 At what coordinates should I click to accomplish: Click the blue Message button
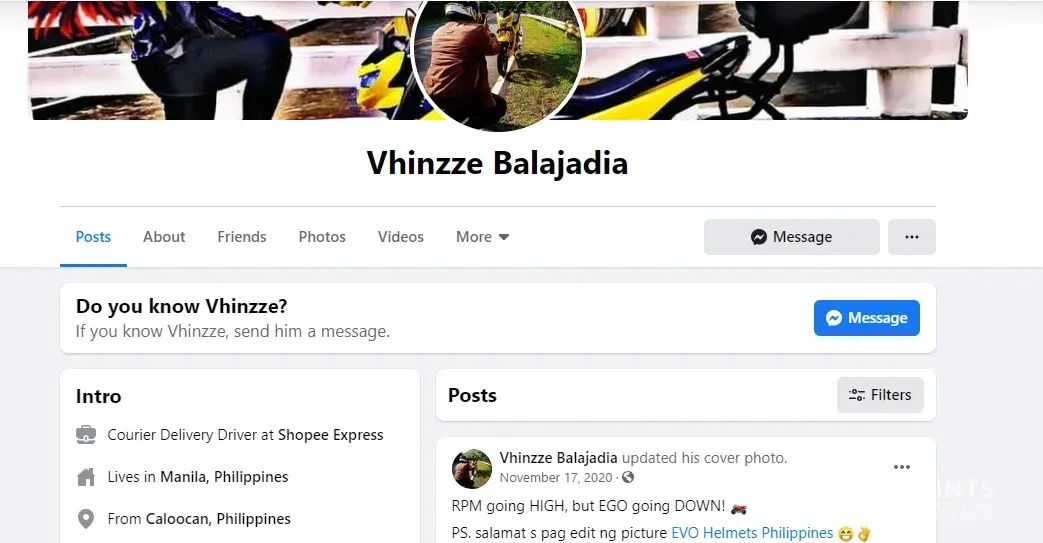tap(867, 318)
